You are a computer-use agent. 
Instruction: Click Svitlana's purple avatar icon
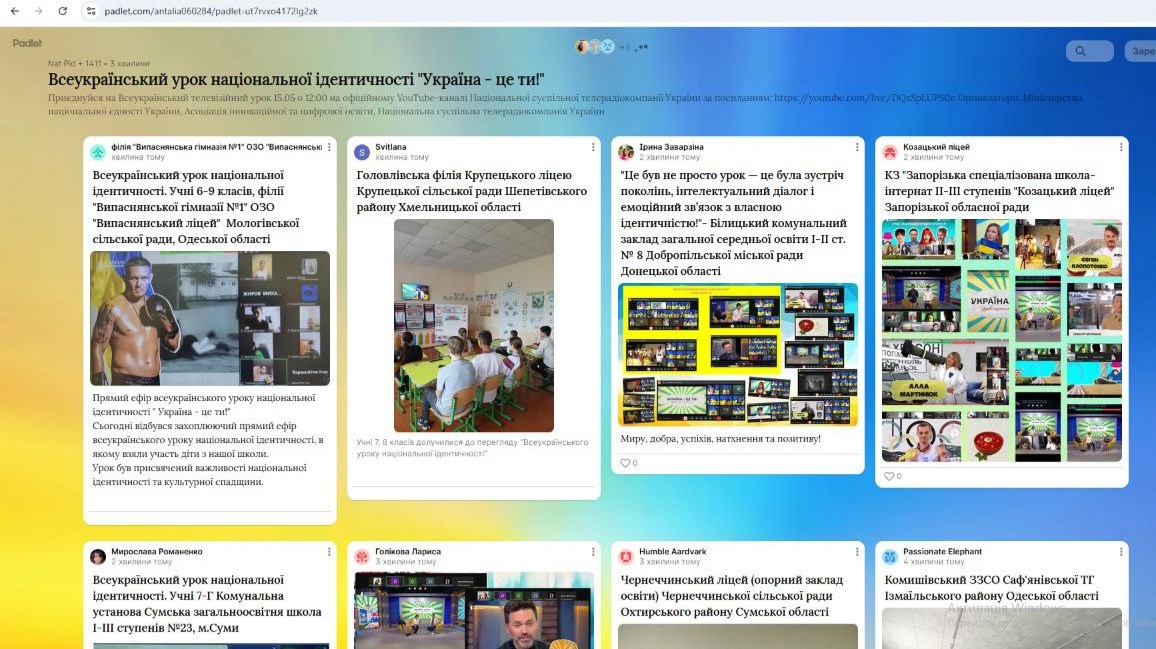click(x=362, y=152)
